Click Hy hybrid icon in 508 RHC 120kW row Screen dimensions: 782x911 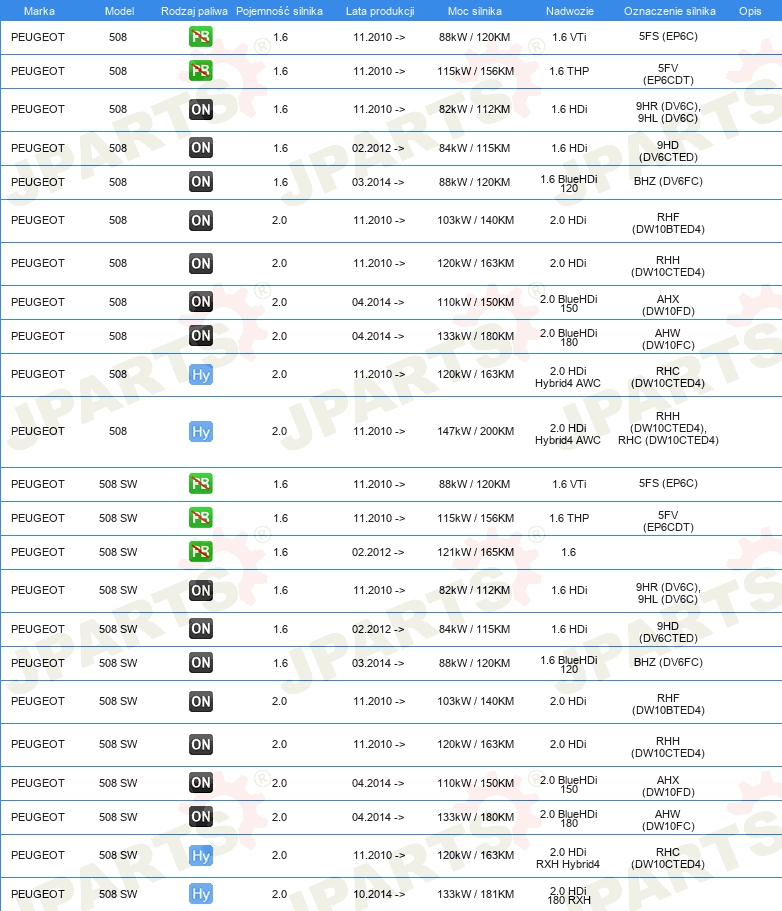click(200, 374)
